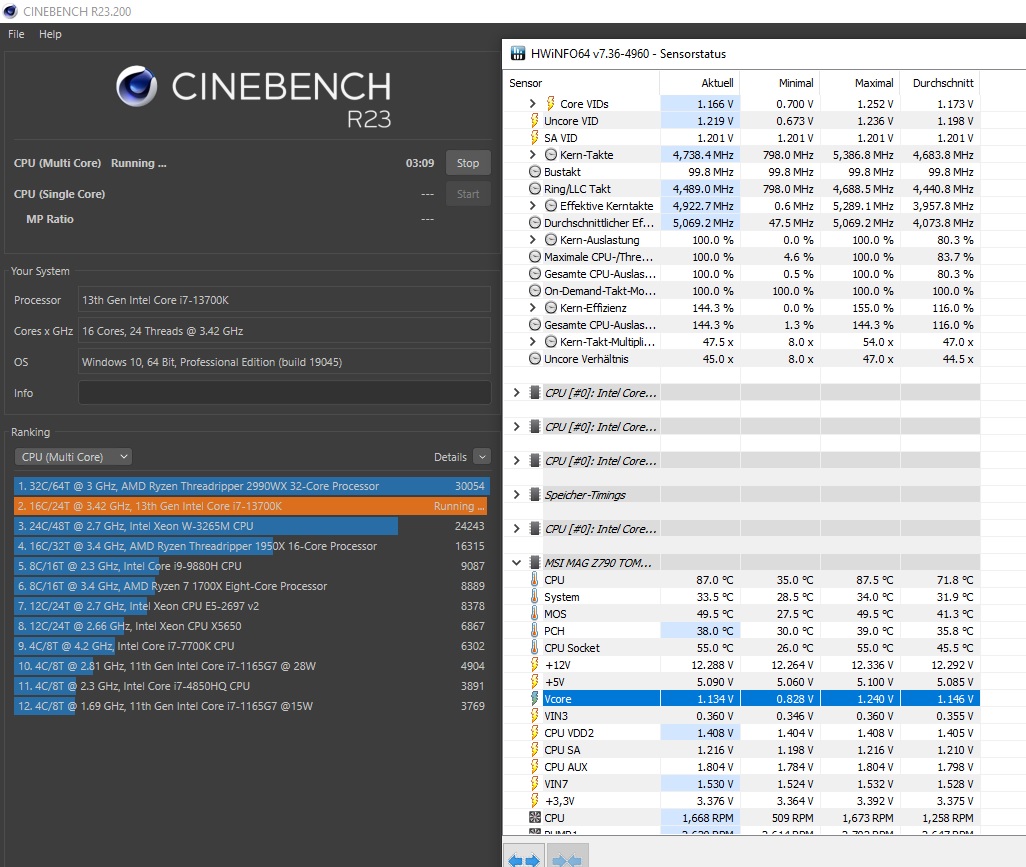The width and height of the screenshot is (1026, 867).
Task: Expand the Kern-Effizienz row
Action: coord(533,308)
